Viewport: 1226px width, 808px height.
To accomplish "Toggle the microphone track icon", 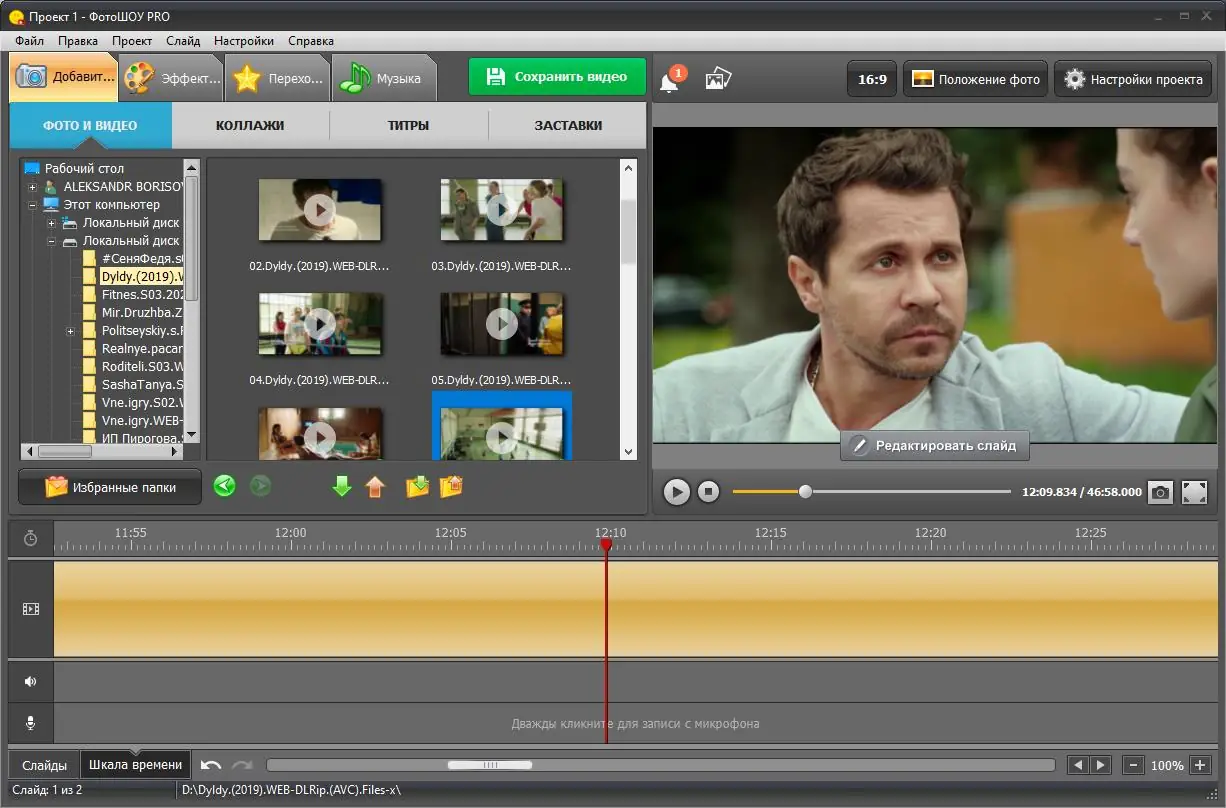I will tap(31, 722).
